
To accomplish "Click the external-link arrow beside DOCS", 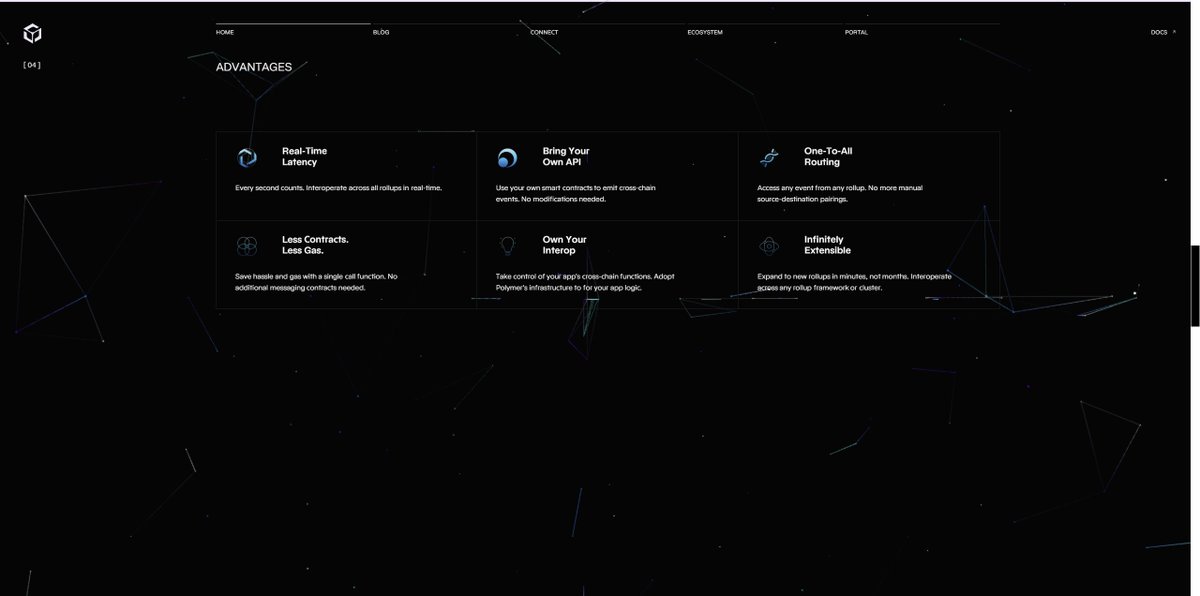I will coord(1172,31).
